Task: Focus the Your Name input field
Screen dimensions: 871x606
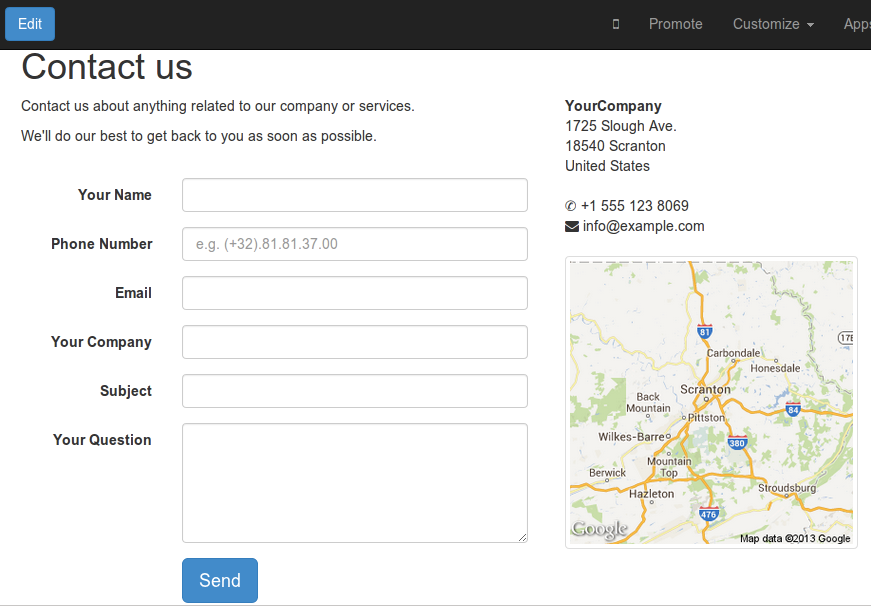Action: click(x=355, y=195)
